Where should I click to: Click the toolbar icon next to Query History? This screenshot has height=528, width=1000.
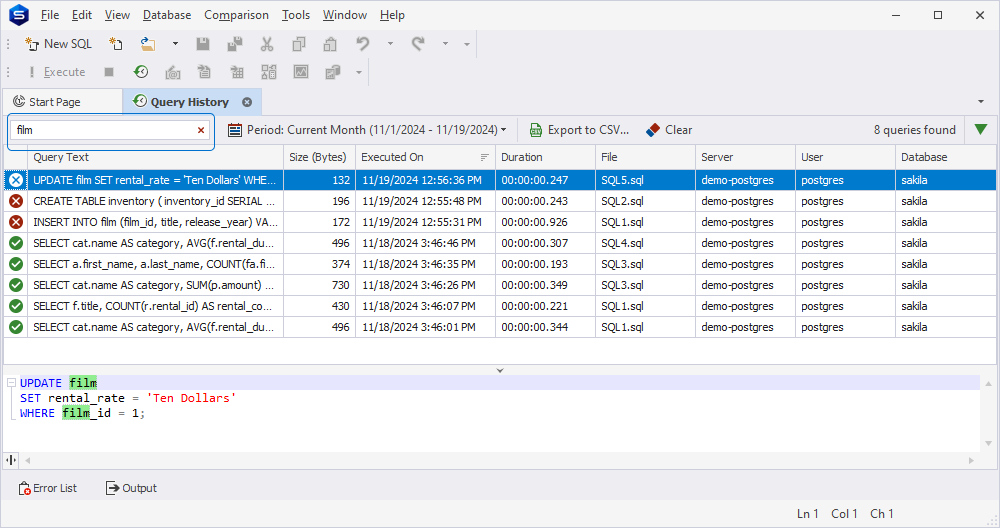coord(173,72)
